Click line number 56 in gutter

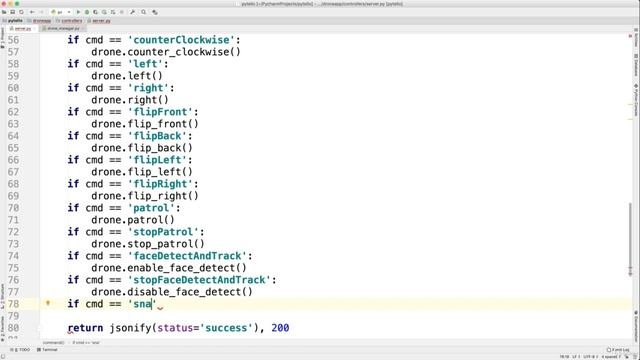[13, 40]
